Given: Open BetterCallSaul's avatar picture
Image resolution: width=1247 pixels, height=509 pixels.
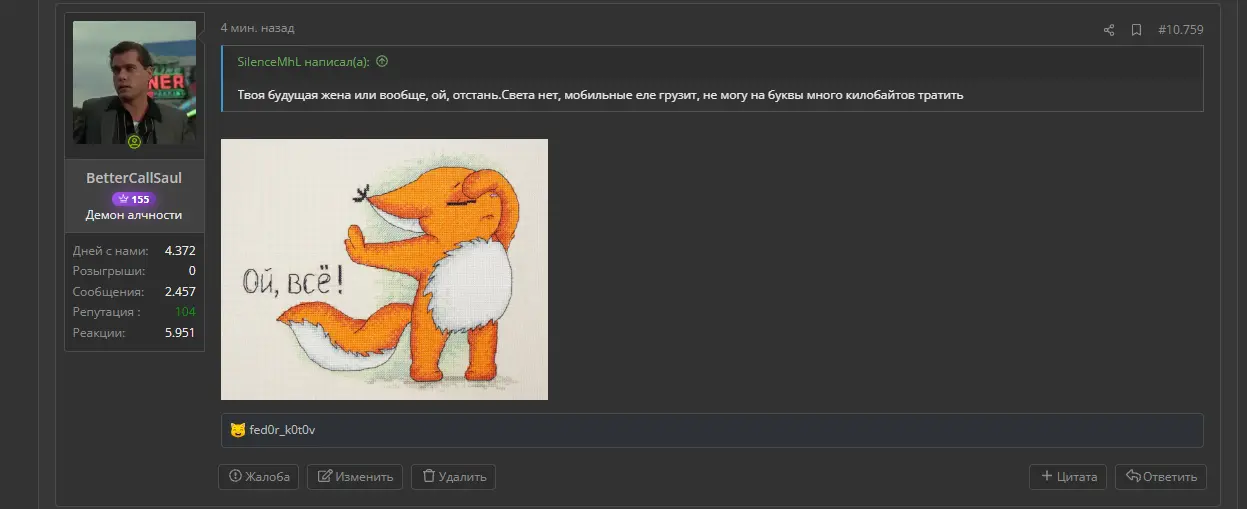Looking at the screenshot, I should point(134,82).
